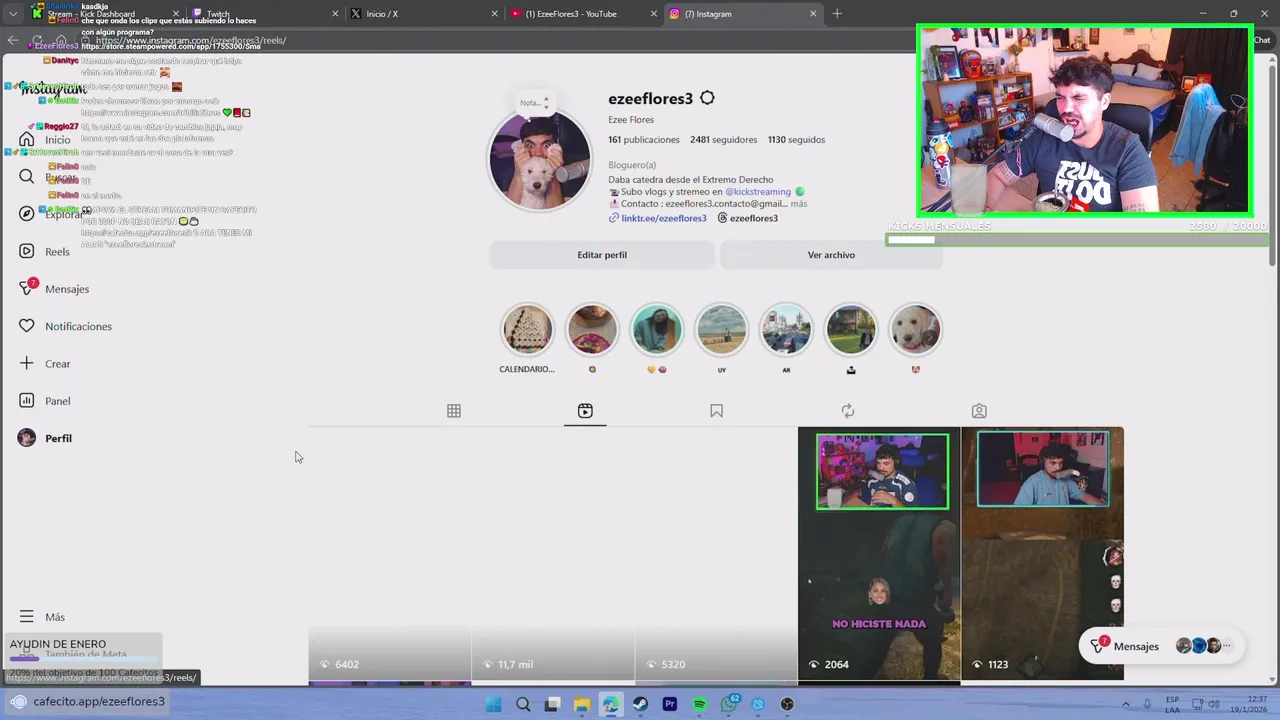Switch to Inicio / X browser tab
The height and width of the screenshot is (720, 1280).
(x=423, y=14)
